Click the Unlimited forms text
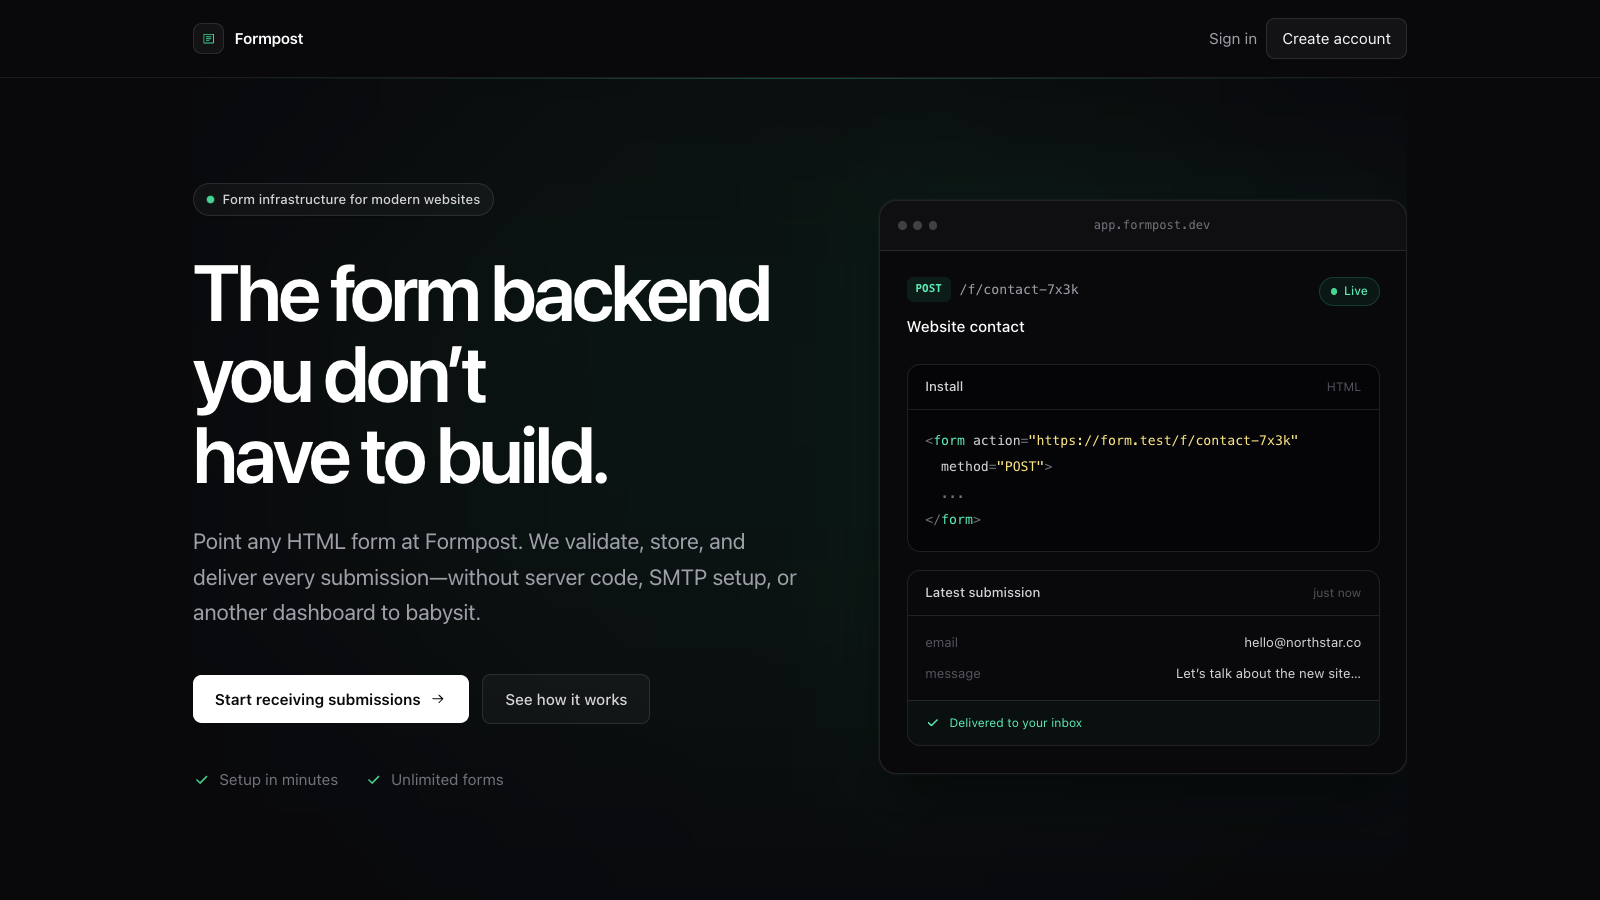 coord(447,780)
